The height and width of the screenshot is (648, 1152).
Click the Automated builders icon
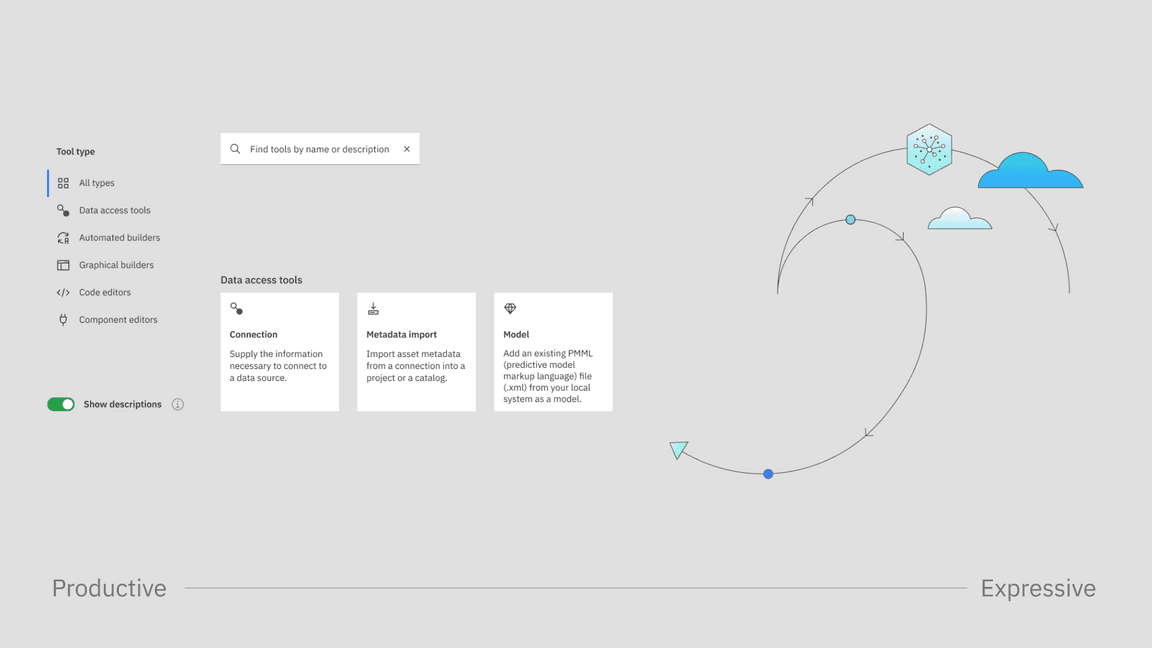63,238
